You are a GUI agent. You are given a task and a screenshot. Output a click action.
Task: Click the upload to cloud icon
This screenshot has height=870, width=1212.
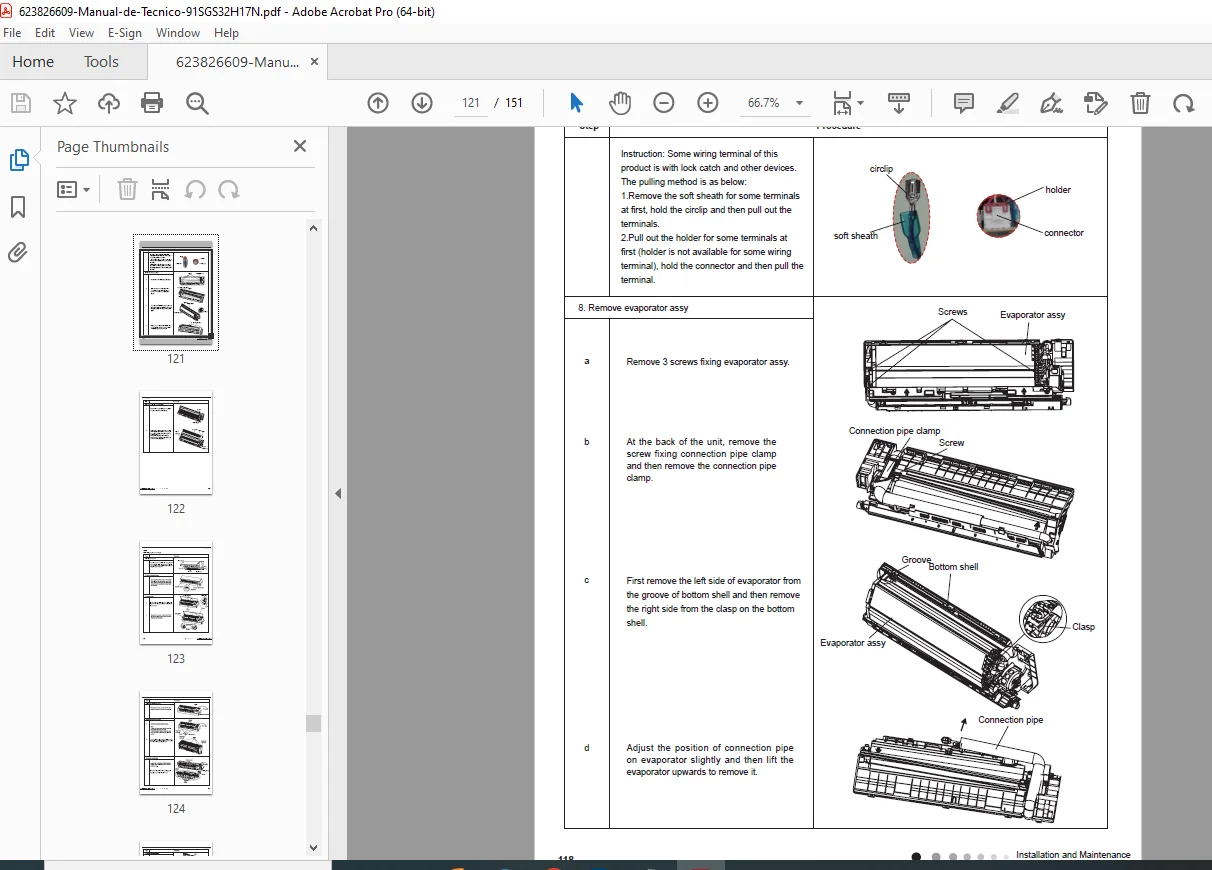point(109,103)
